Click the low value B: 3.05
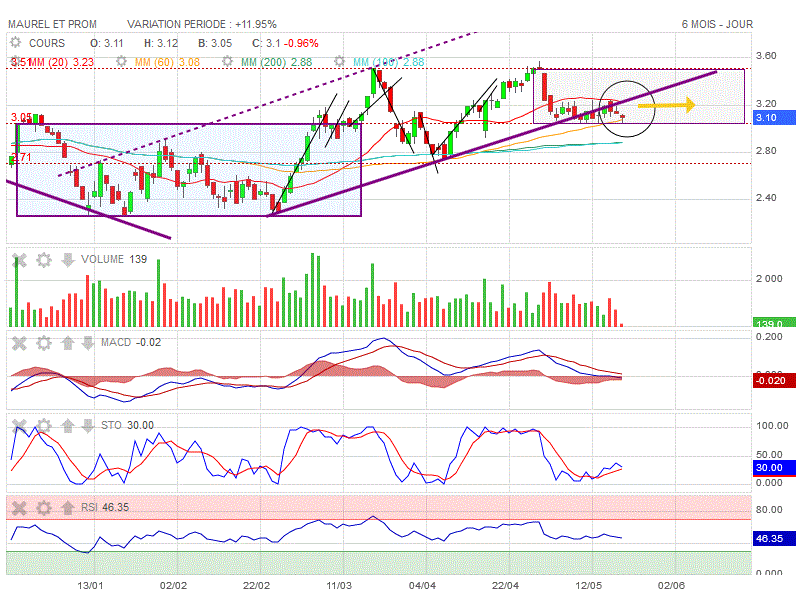This screenshot has width=806, height=597. click(215, 43)
